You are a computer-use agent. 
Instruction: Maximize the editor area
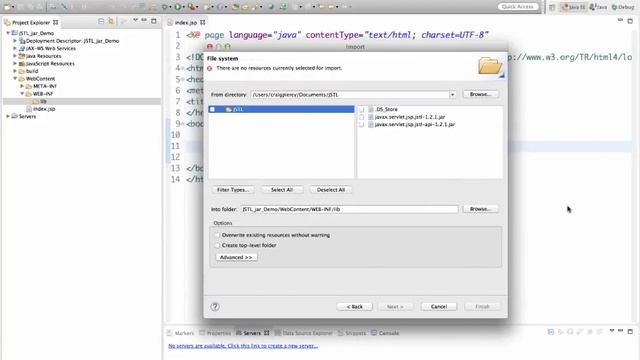630,20
